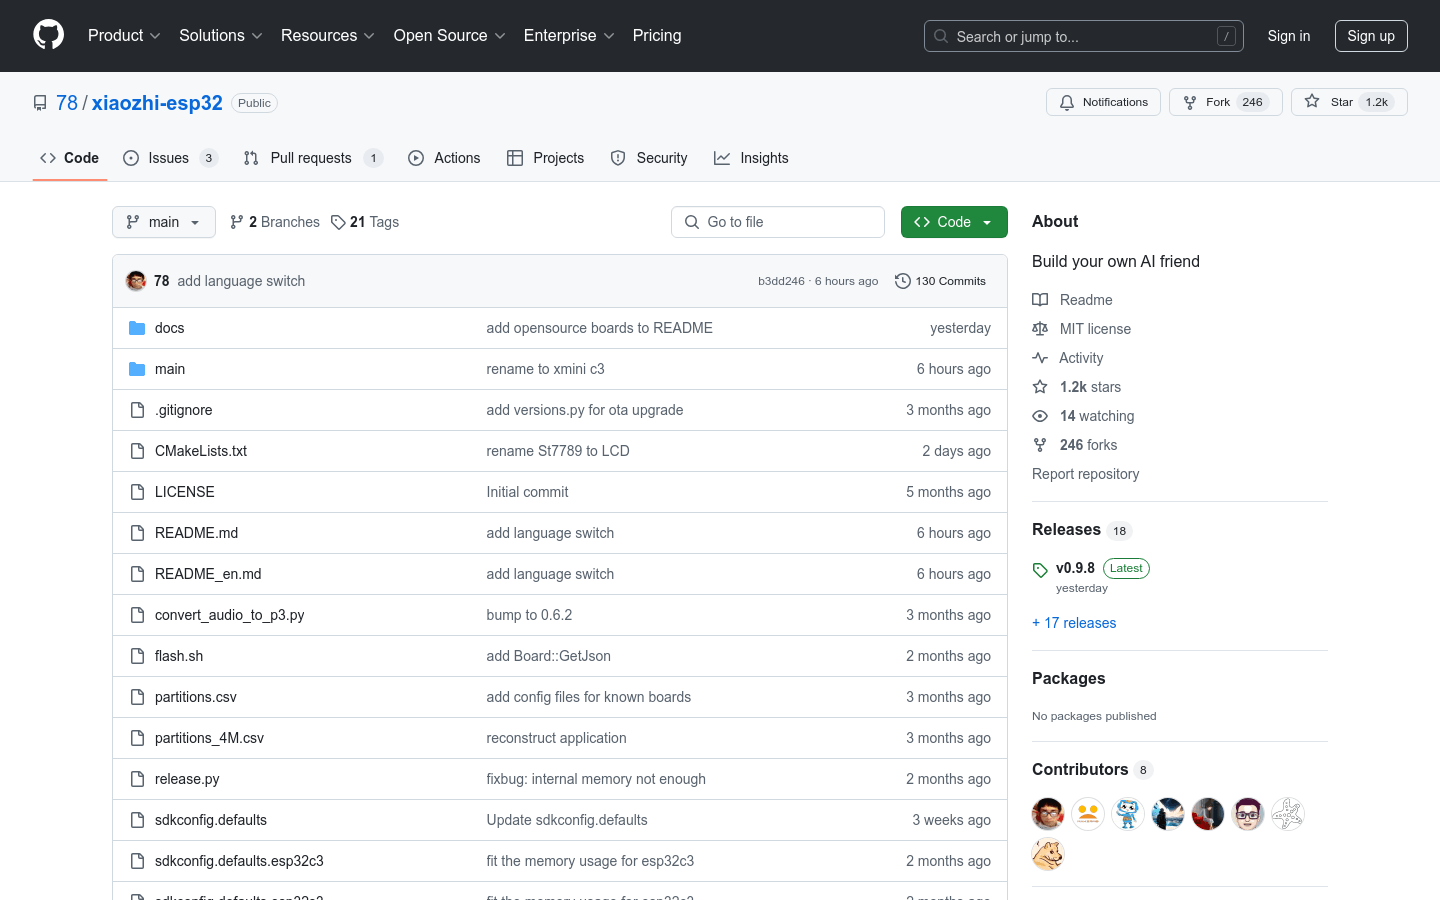Screen dimensions: 1440x900
Task: Select the Code tab
Action: pyautogui.click(x=70, y=158)
